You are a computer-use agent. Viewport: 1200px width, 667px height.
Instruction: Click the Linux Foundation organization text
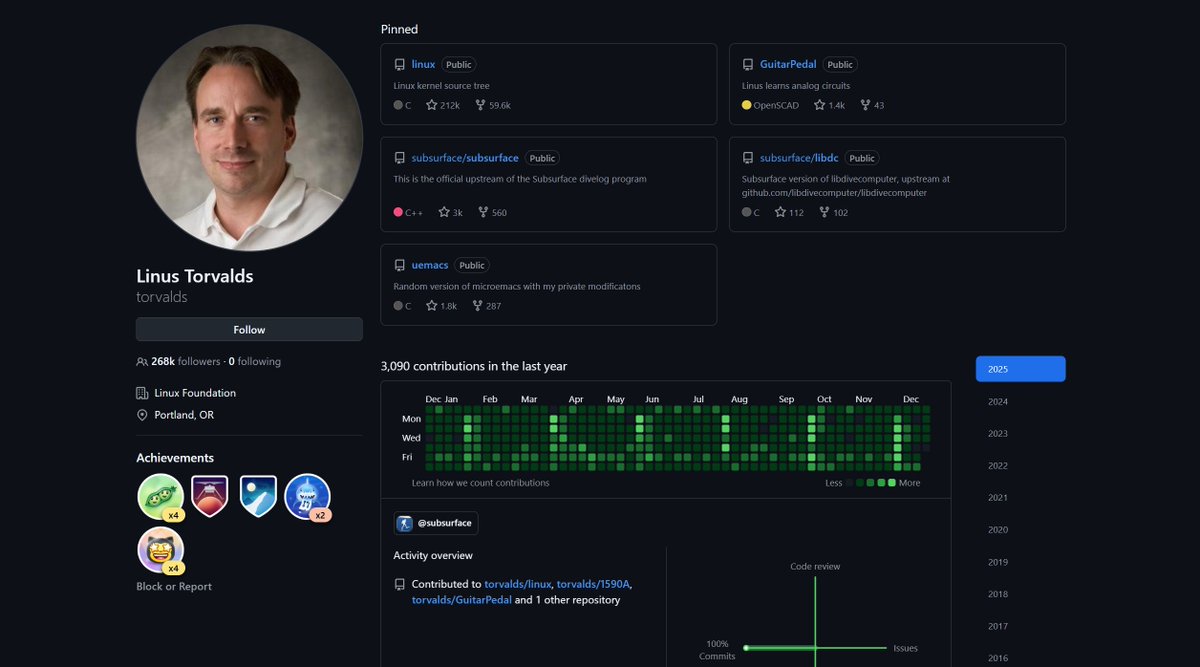[195, 393]
